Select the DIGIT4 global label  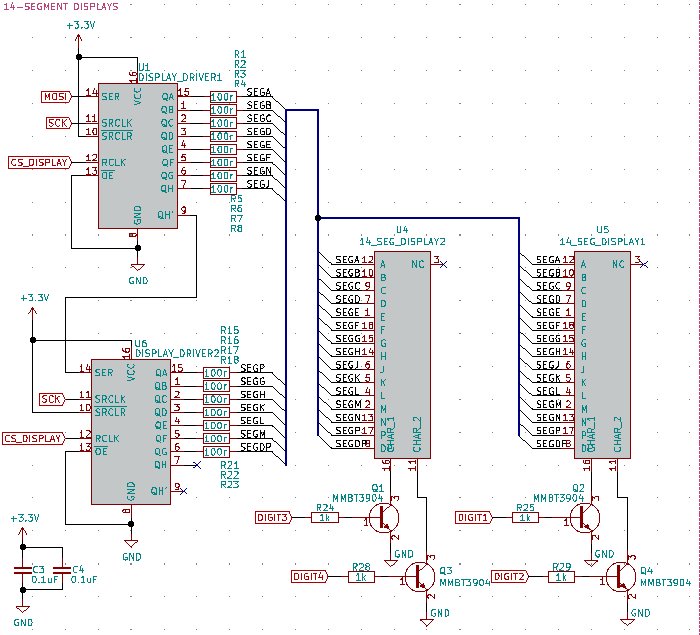pyautogui.click(x=309, y=577)
